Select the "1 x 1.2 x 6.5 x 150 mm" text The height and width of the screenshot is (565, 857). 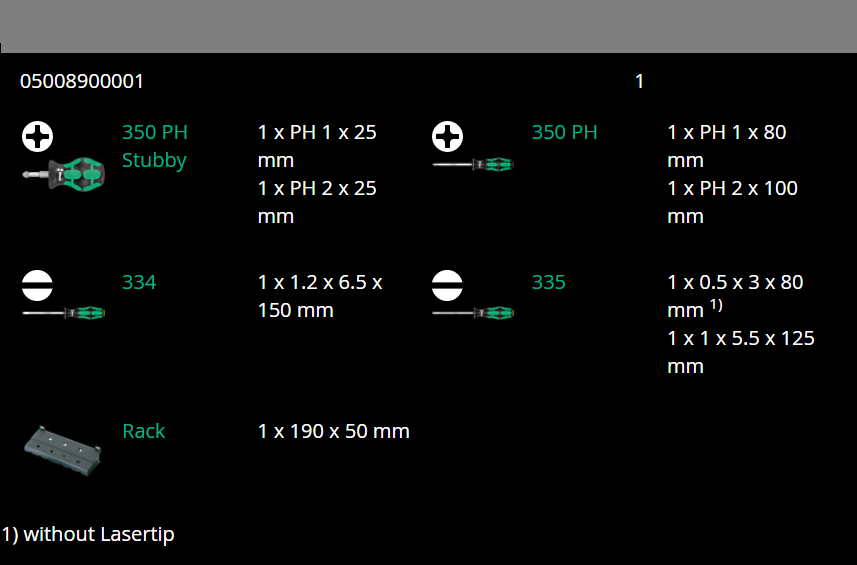[x=320, y=296]
